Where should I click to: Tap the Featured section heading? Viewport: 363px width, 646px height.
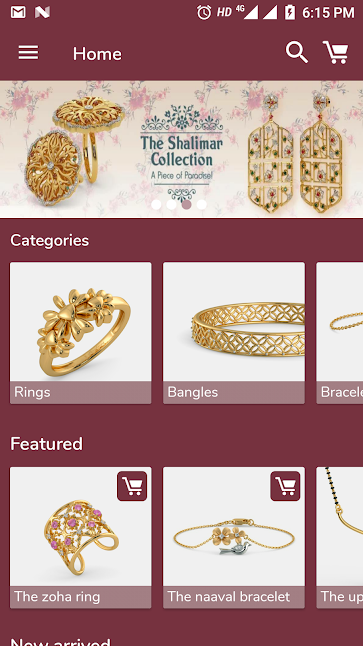pyautogui.click(x=47, y=444)
